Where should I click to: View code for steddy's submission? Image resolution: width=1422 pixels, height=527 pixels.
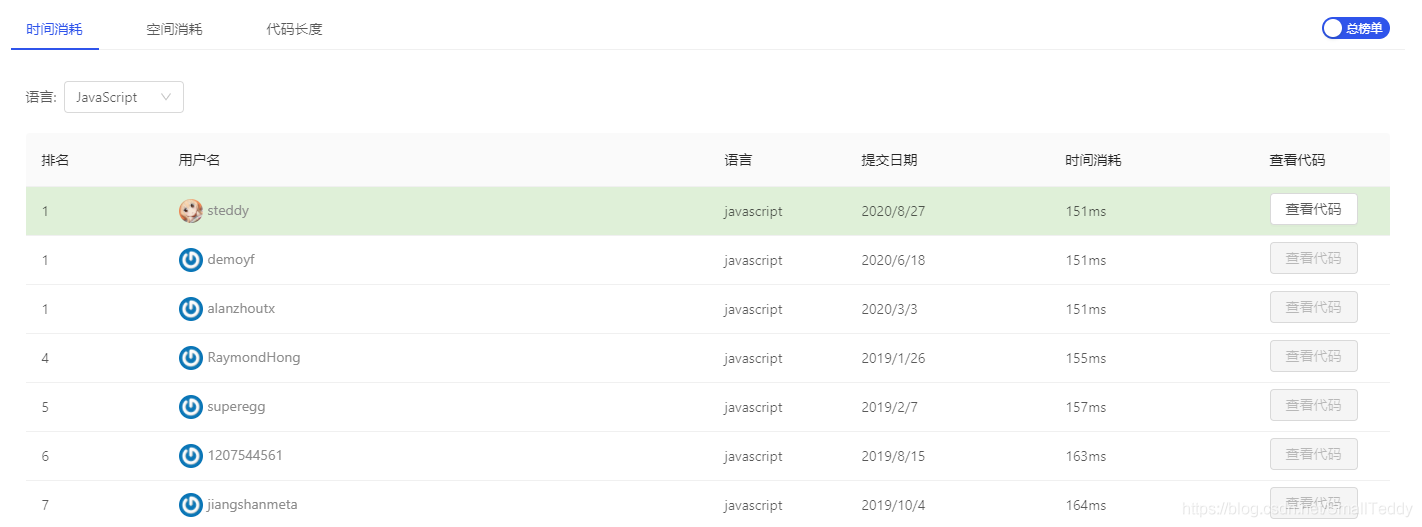click(x=1313, y=209)
